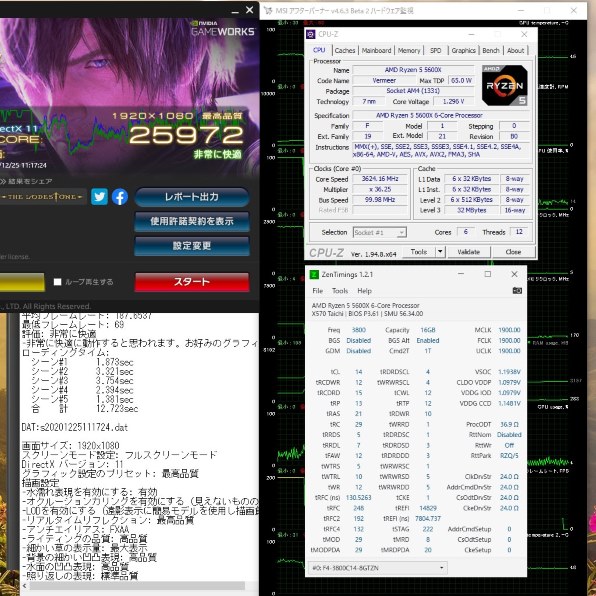Image resolution: width=596 pixels, height=596 pixels.
Task: Click the Freq value 3800 in ZenTimings
Action: (358, 330)
